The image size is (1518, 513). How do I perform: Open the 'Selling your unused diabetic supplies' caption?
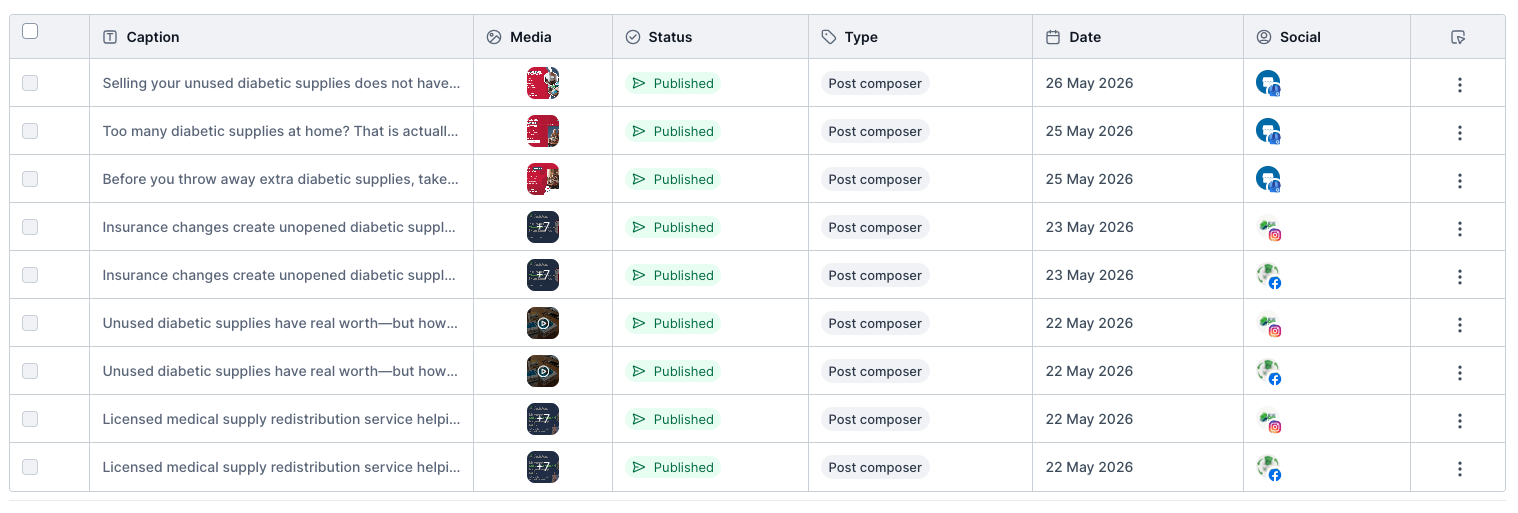coord(281,83)
